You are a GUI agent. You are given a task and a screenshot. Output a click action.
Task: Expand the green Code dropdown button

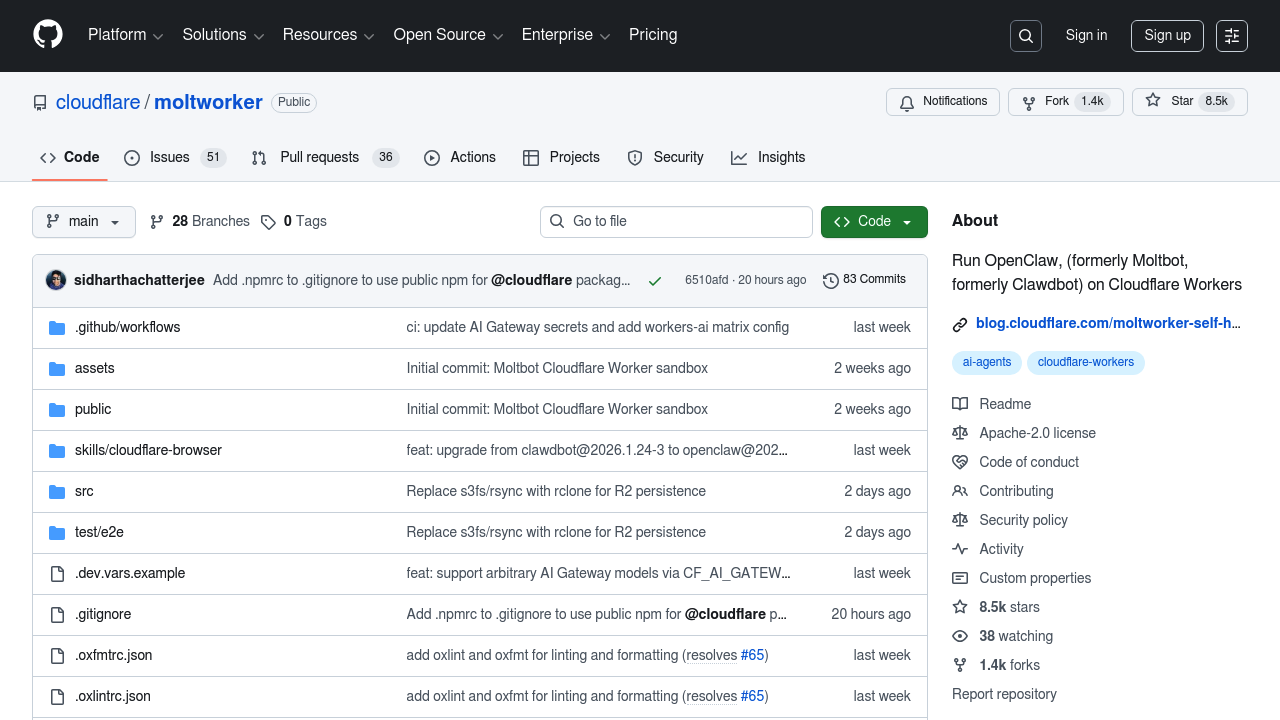[x=874, y=222]
